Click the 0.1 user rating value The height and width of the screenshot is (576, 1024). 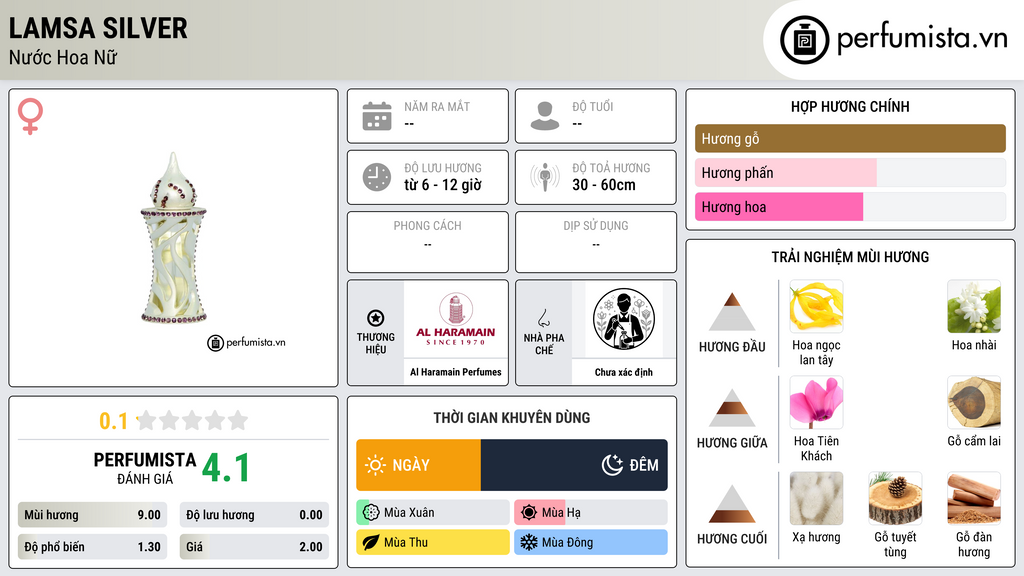(x=114, y=421)
